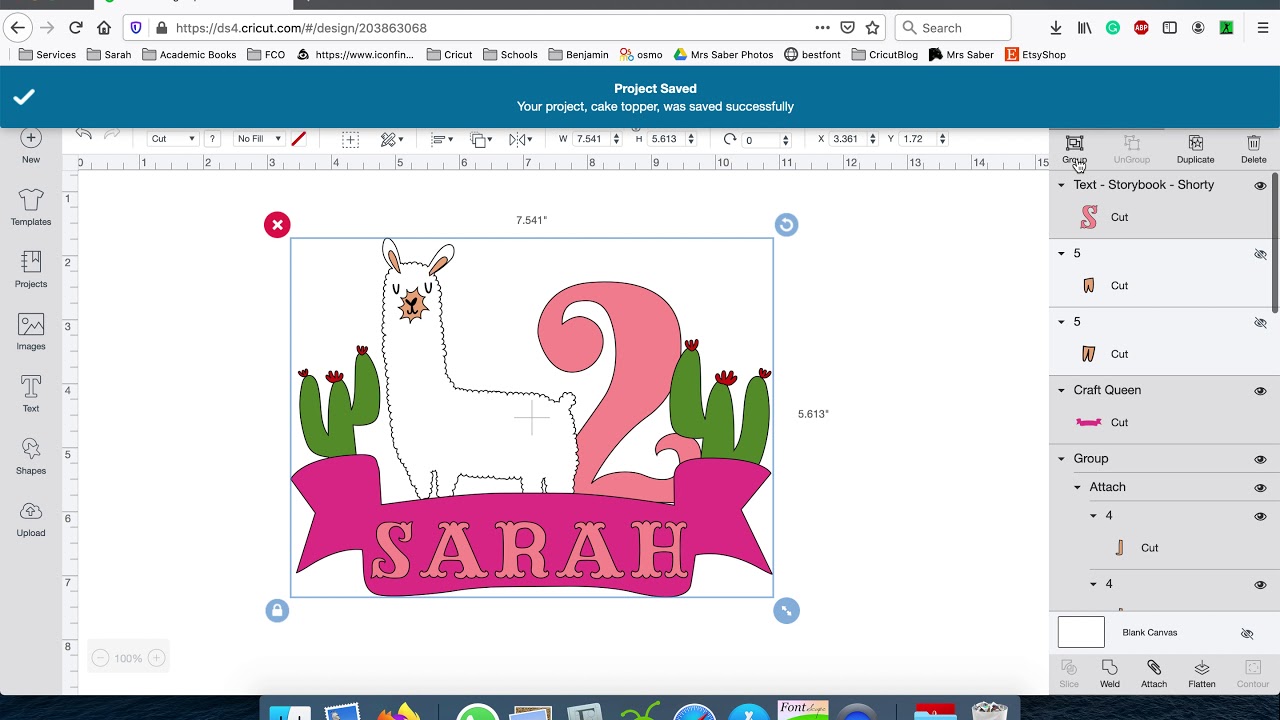Collapse the Craft Queen layer
Image resolution: width=1280 pixels, height=720 pixels.
tap(1062, 390)
